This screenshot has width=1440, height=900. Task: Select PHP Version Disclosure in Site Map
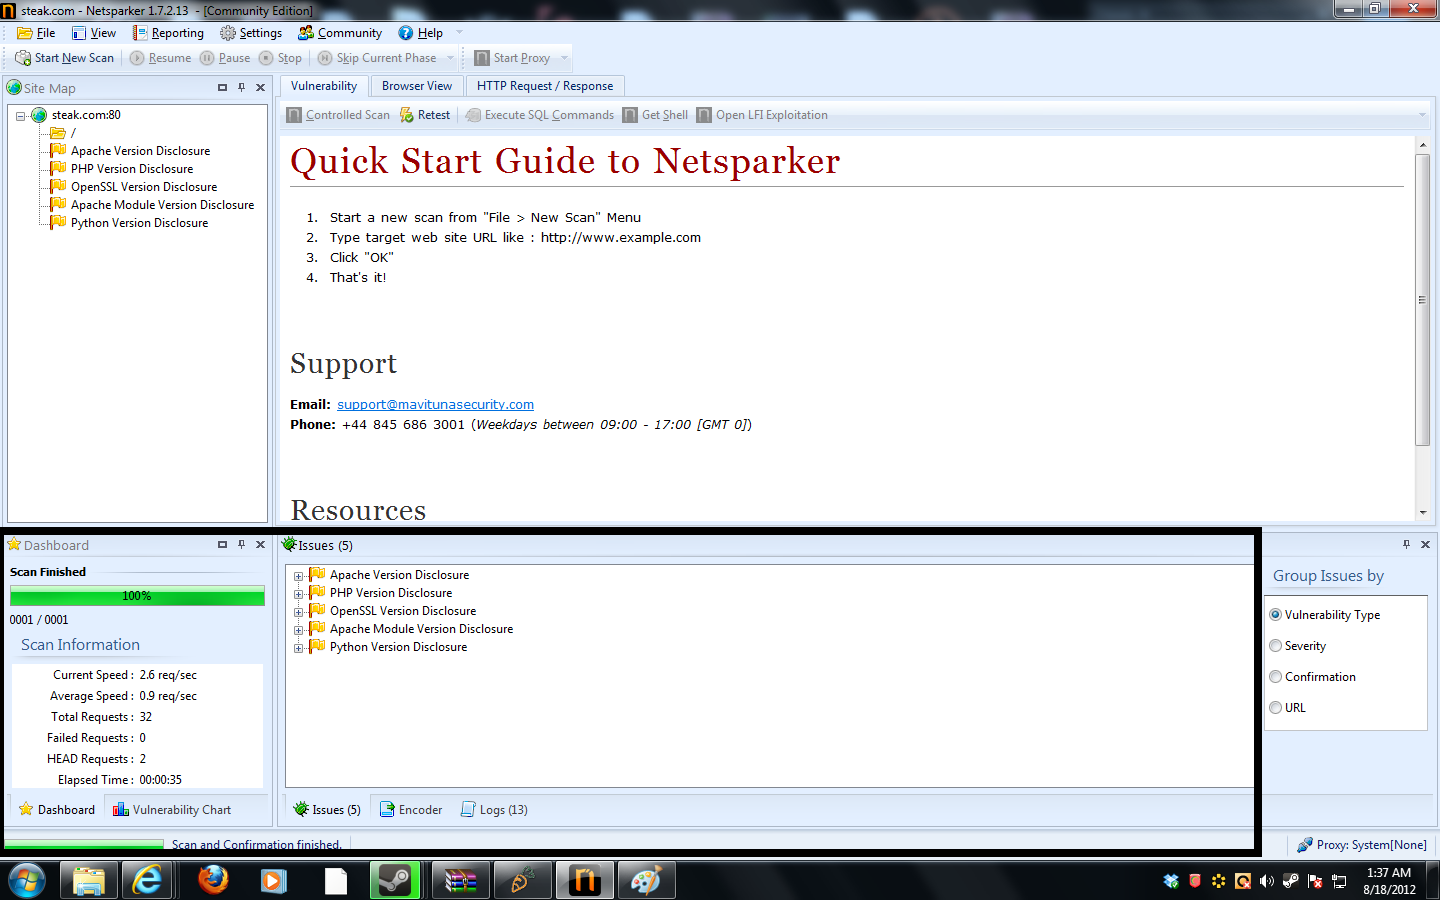click(x=132, y=169)
